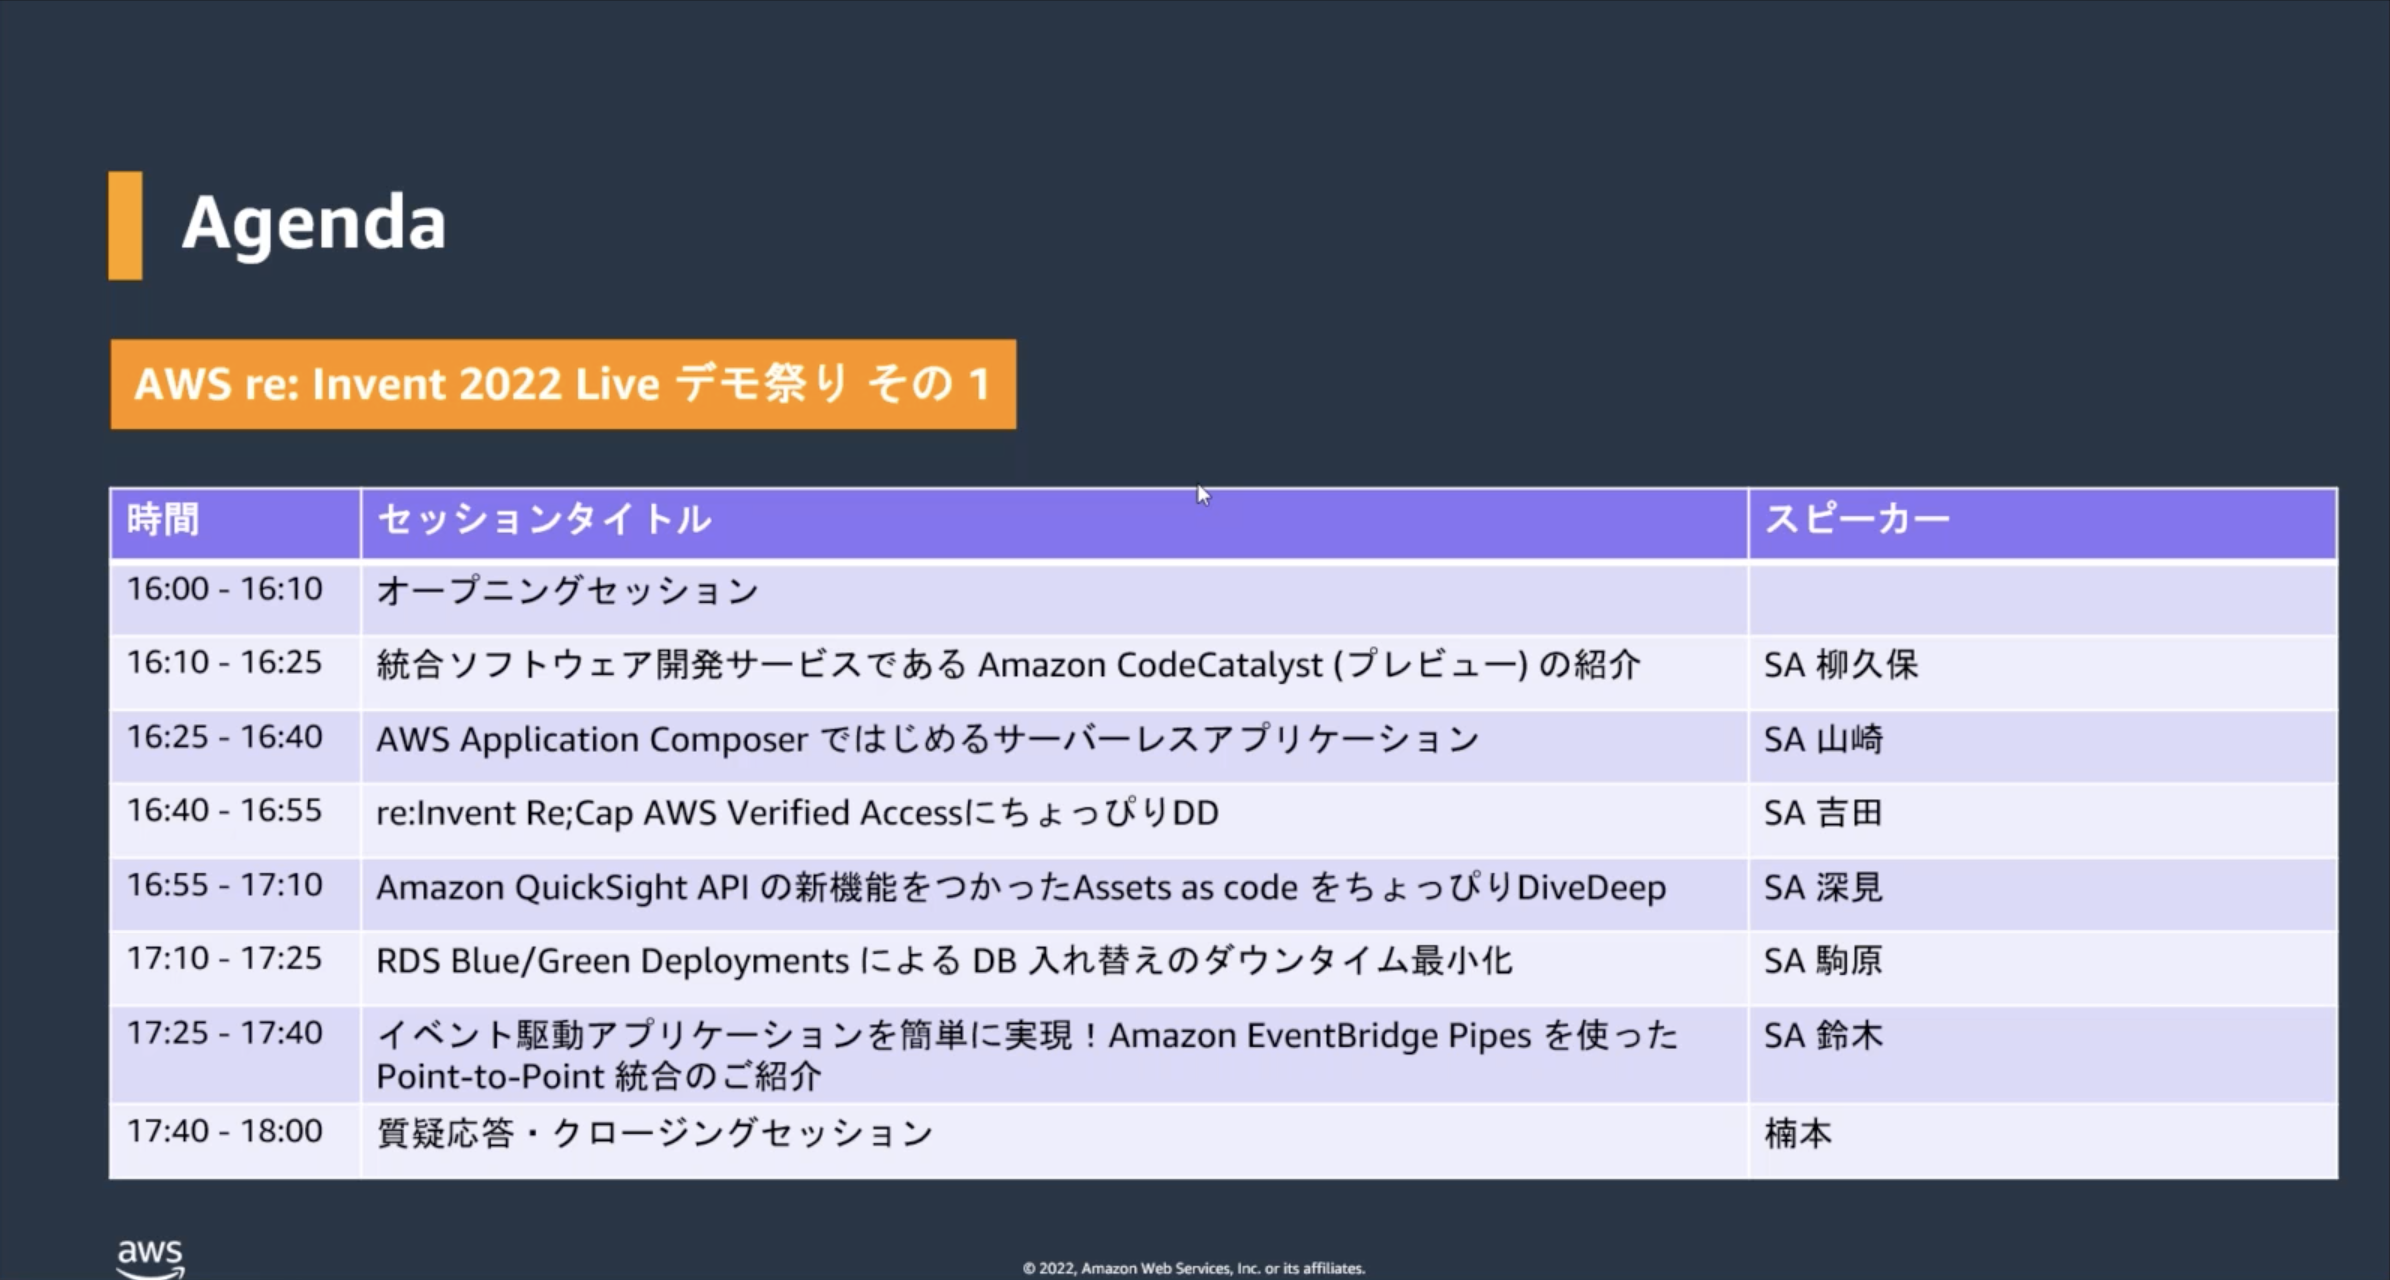Click the 質疑応答・クロージングセッション title
Viewport: 2390px width, 1280px height.
click(x=654, y=1133)
